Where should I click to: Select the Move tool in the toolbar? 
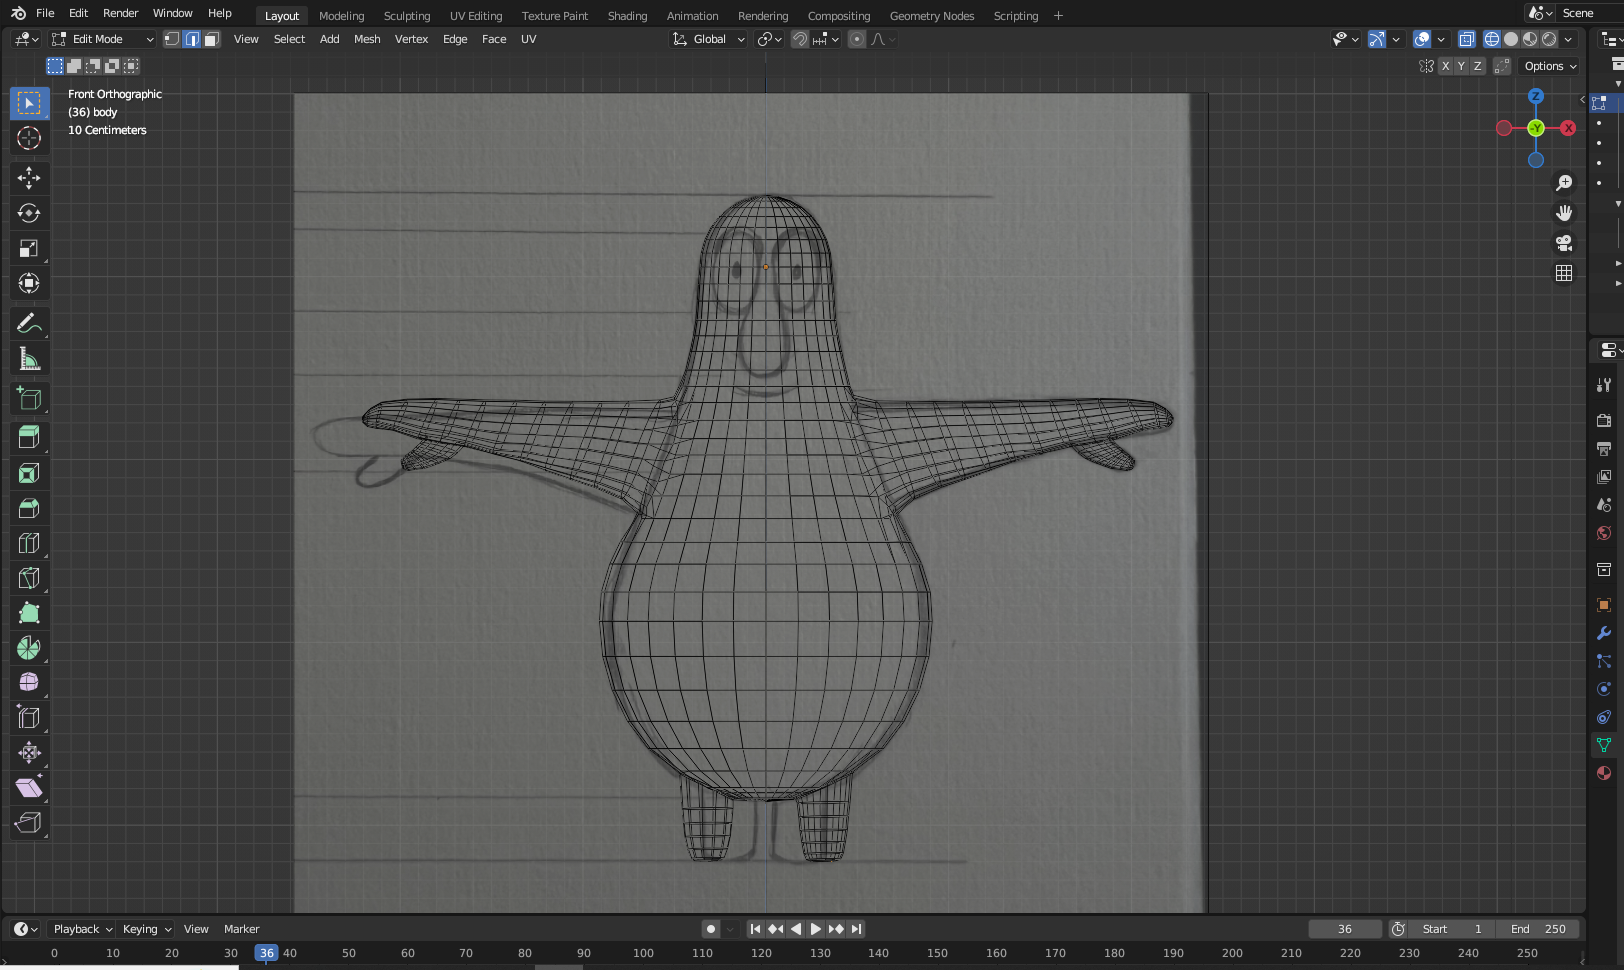[x=29, y=178]
